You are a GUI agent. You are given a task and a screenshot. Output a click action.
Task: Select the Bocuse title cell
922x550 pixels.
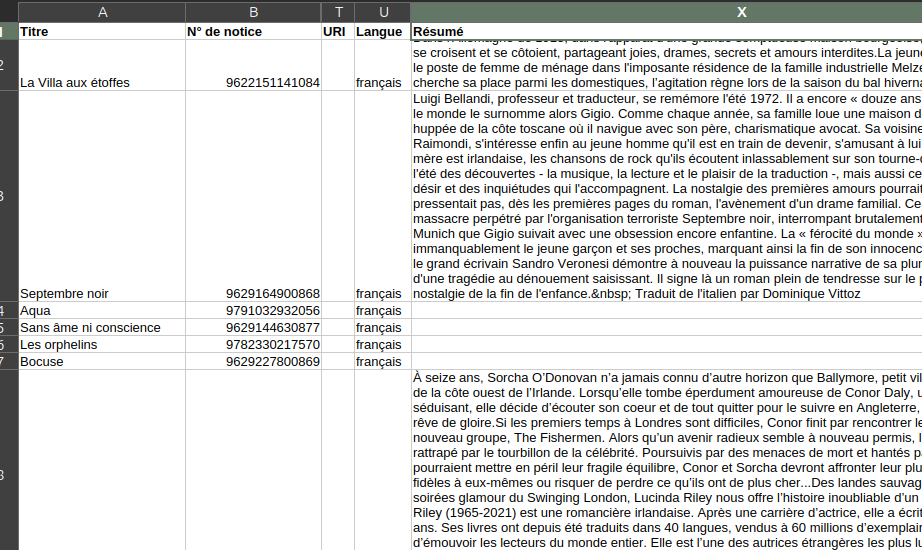[102, 361]
